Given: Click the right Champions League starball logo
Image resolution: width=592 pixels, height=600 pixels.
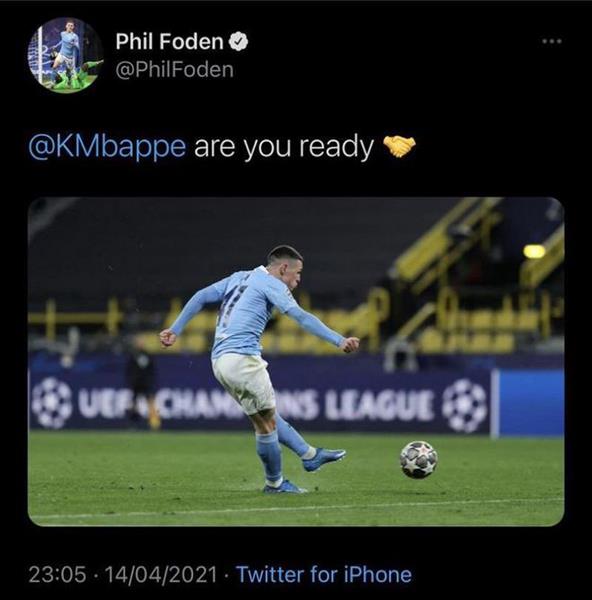Looking at the screenshot, I should (464, 406).
